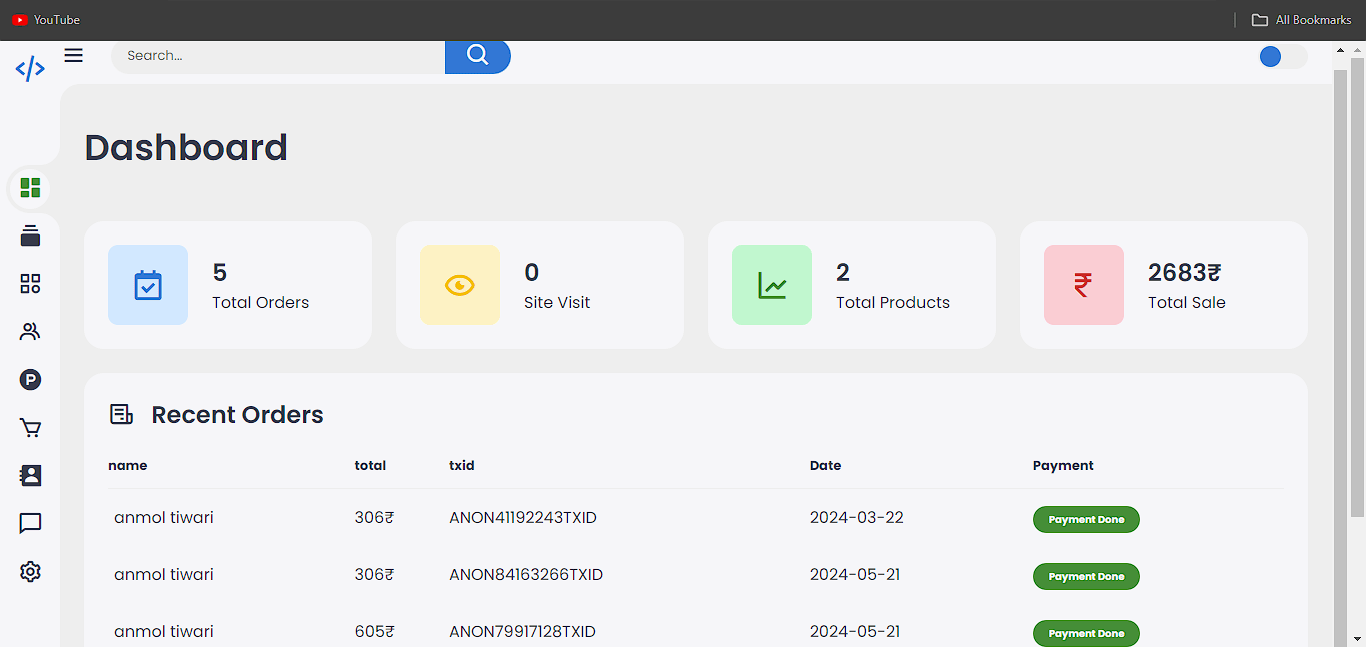Open the settings gear sidebar icon
The height and width of the screenshot is (647, 1366).
[30, 571]
